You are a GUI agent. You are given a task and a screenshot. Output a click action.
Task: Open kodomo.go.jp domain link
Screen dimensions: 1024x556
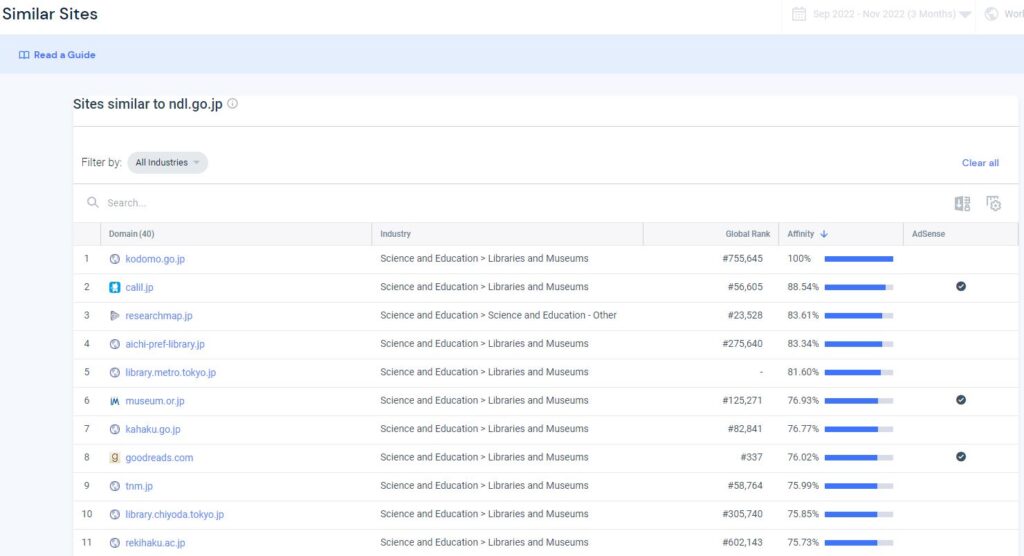pos(155,259)
